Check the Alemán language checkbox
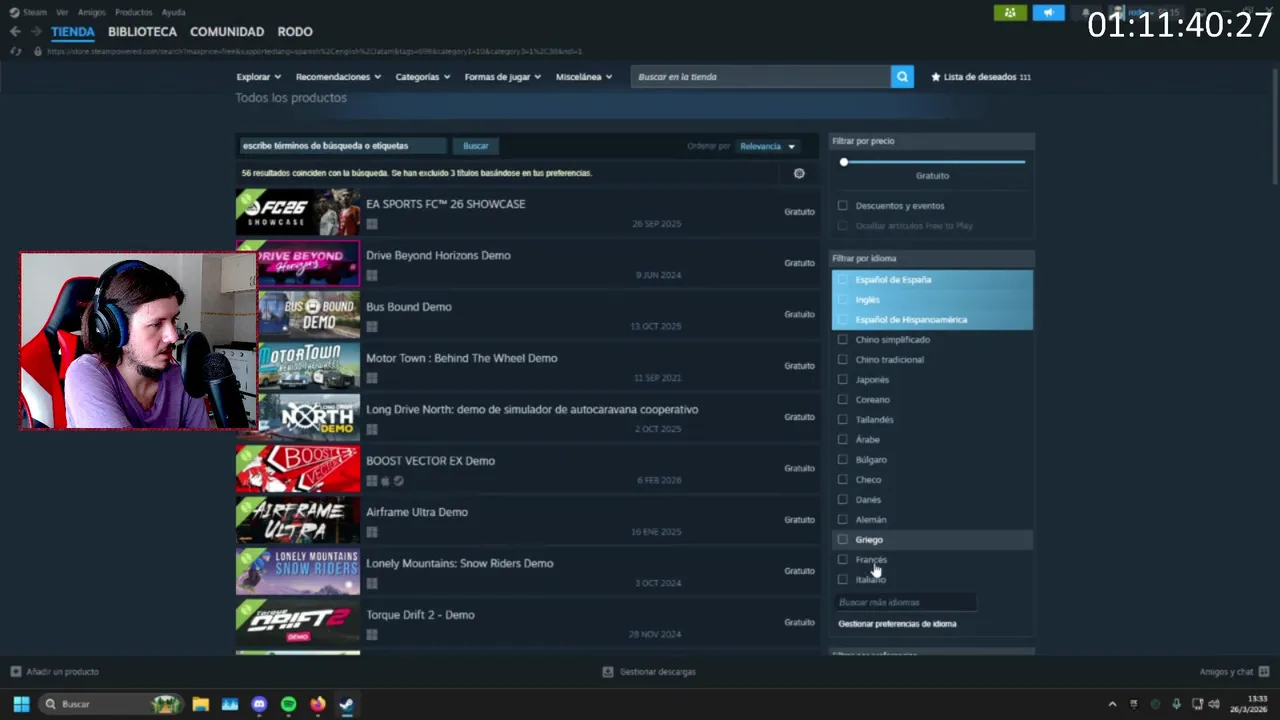The height and width of the screenshot is (720, 1280). click(x=842, y=520)
